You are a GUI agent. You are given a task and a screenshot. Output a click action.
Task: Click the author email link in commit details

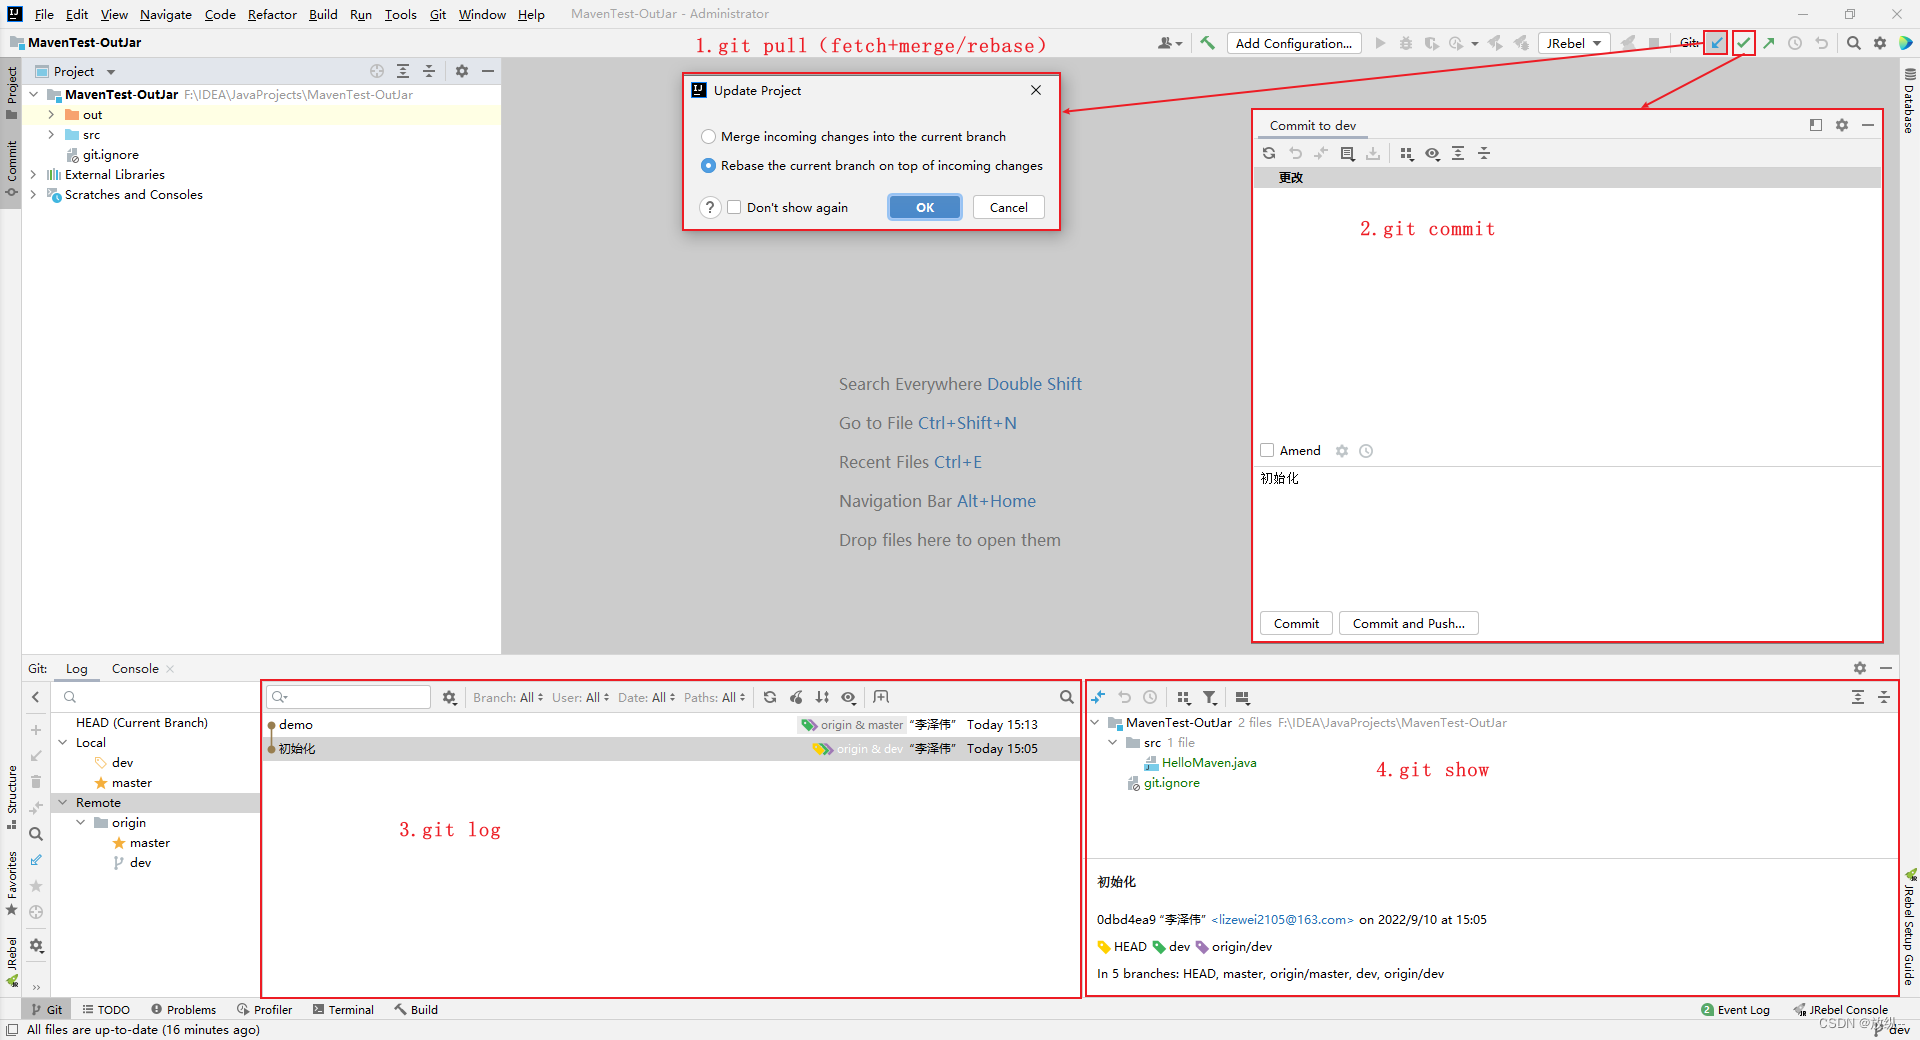(x=1282, y=920)
